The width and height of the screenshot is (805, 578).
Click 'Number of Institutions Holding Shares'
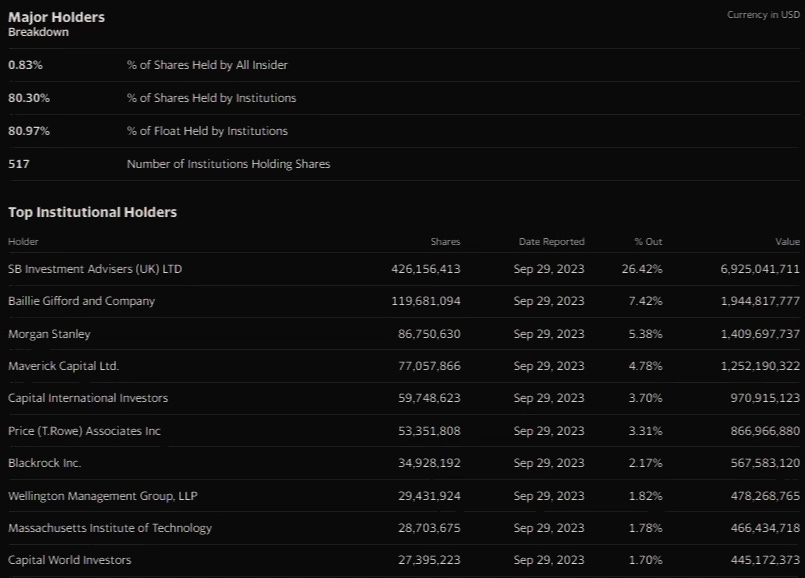228,164
